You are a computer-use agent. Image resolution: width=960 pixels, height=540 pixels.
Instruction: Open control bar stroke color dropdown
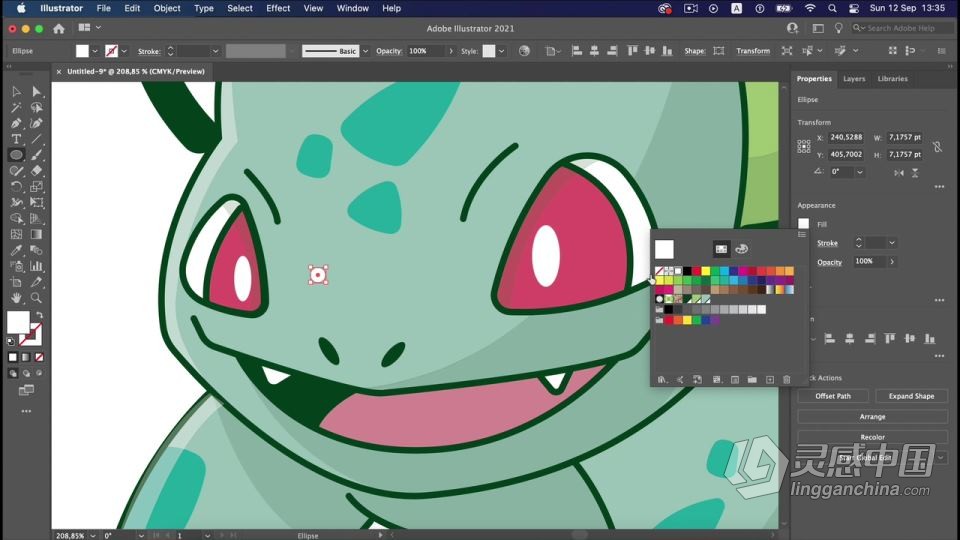[x=124, y=51]
